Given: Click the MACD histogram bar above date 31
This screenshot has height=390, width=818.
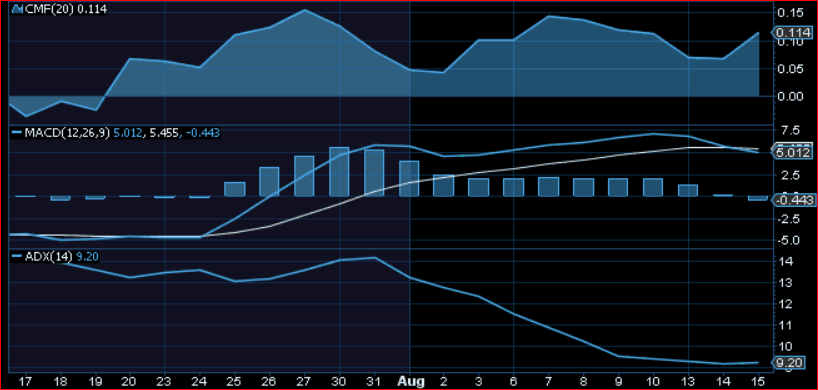Looking at the screenshot, I should (x=374, y=173).
